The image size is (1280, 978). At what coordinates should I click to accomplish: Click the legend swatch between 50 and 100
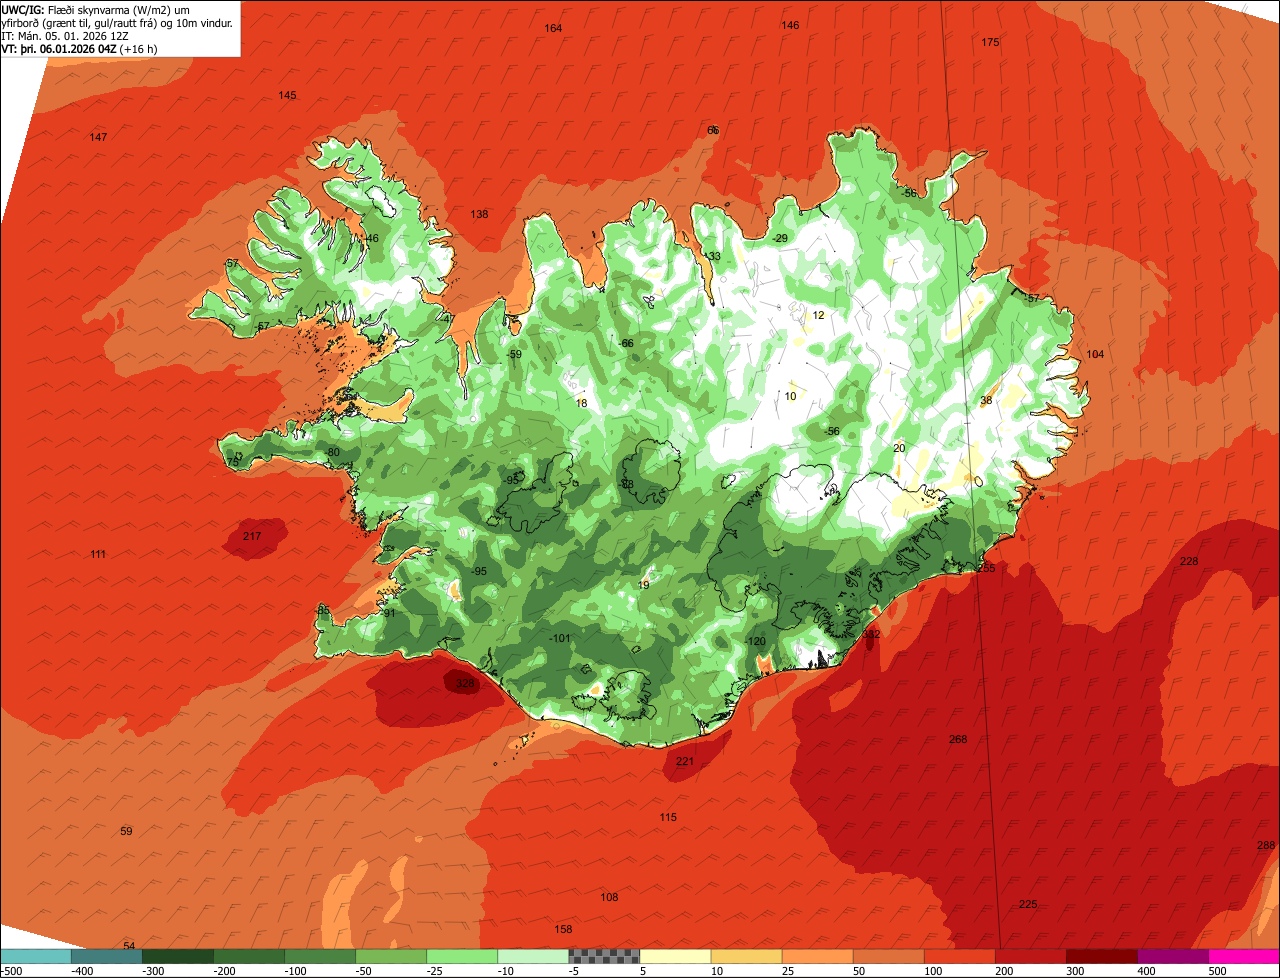[x=888, y=956]
